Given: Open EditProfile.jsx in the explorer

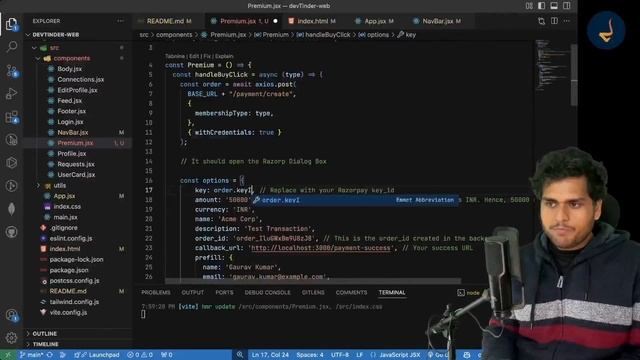Looking at the screenshot, I should (77, 90).
